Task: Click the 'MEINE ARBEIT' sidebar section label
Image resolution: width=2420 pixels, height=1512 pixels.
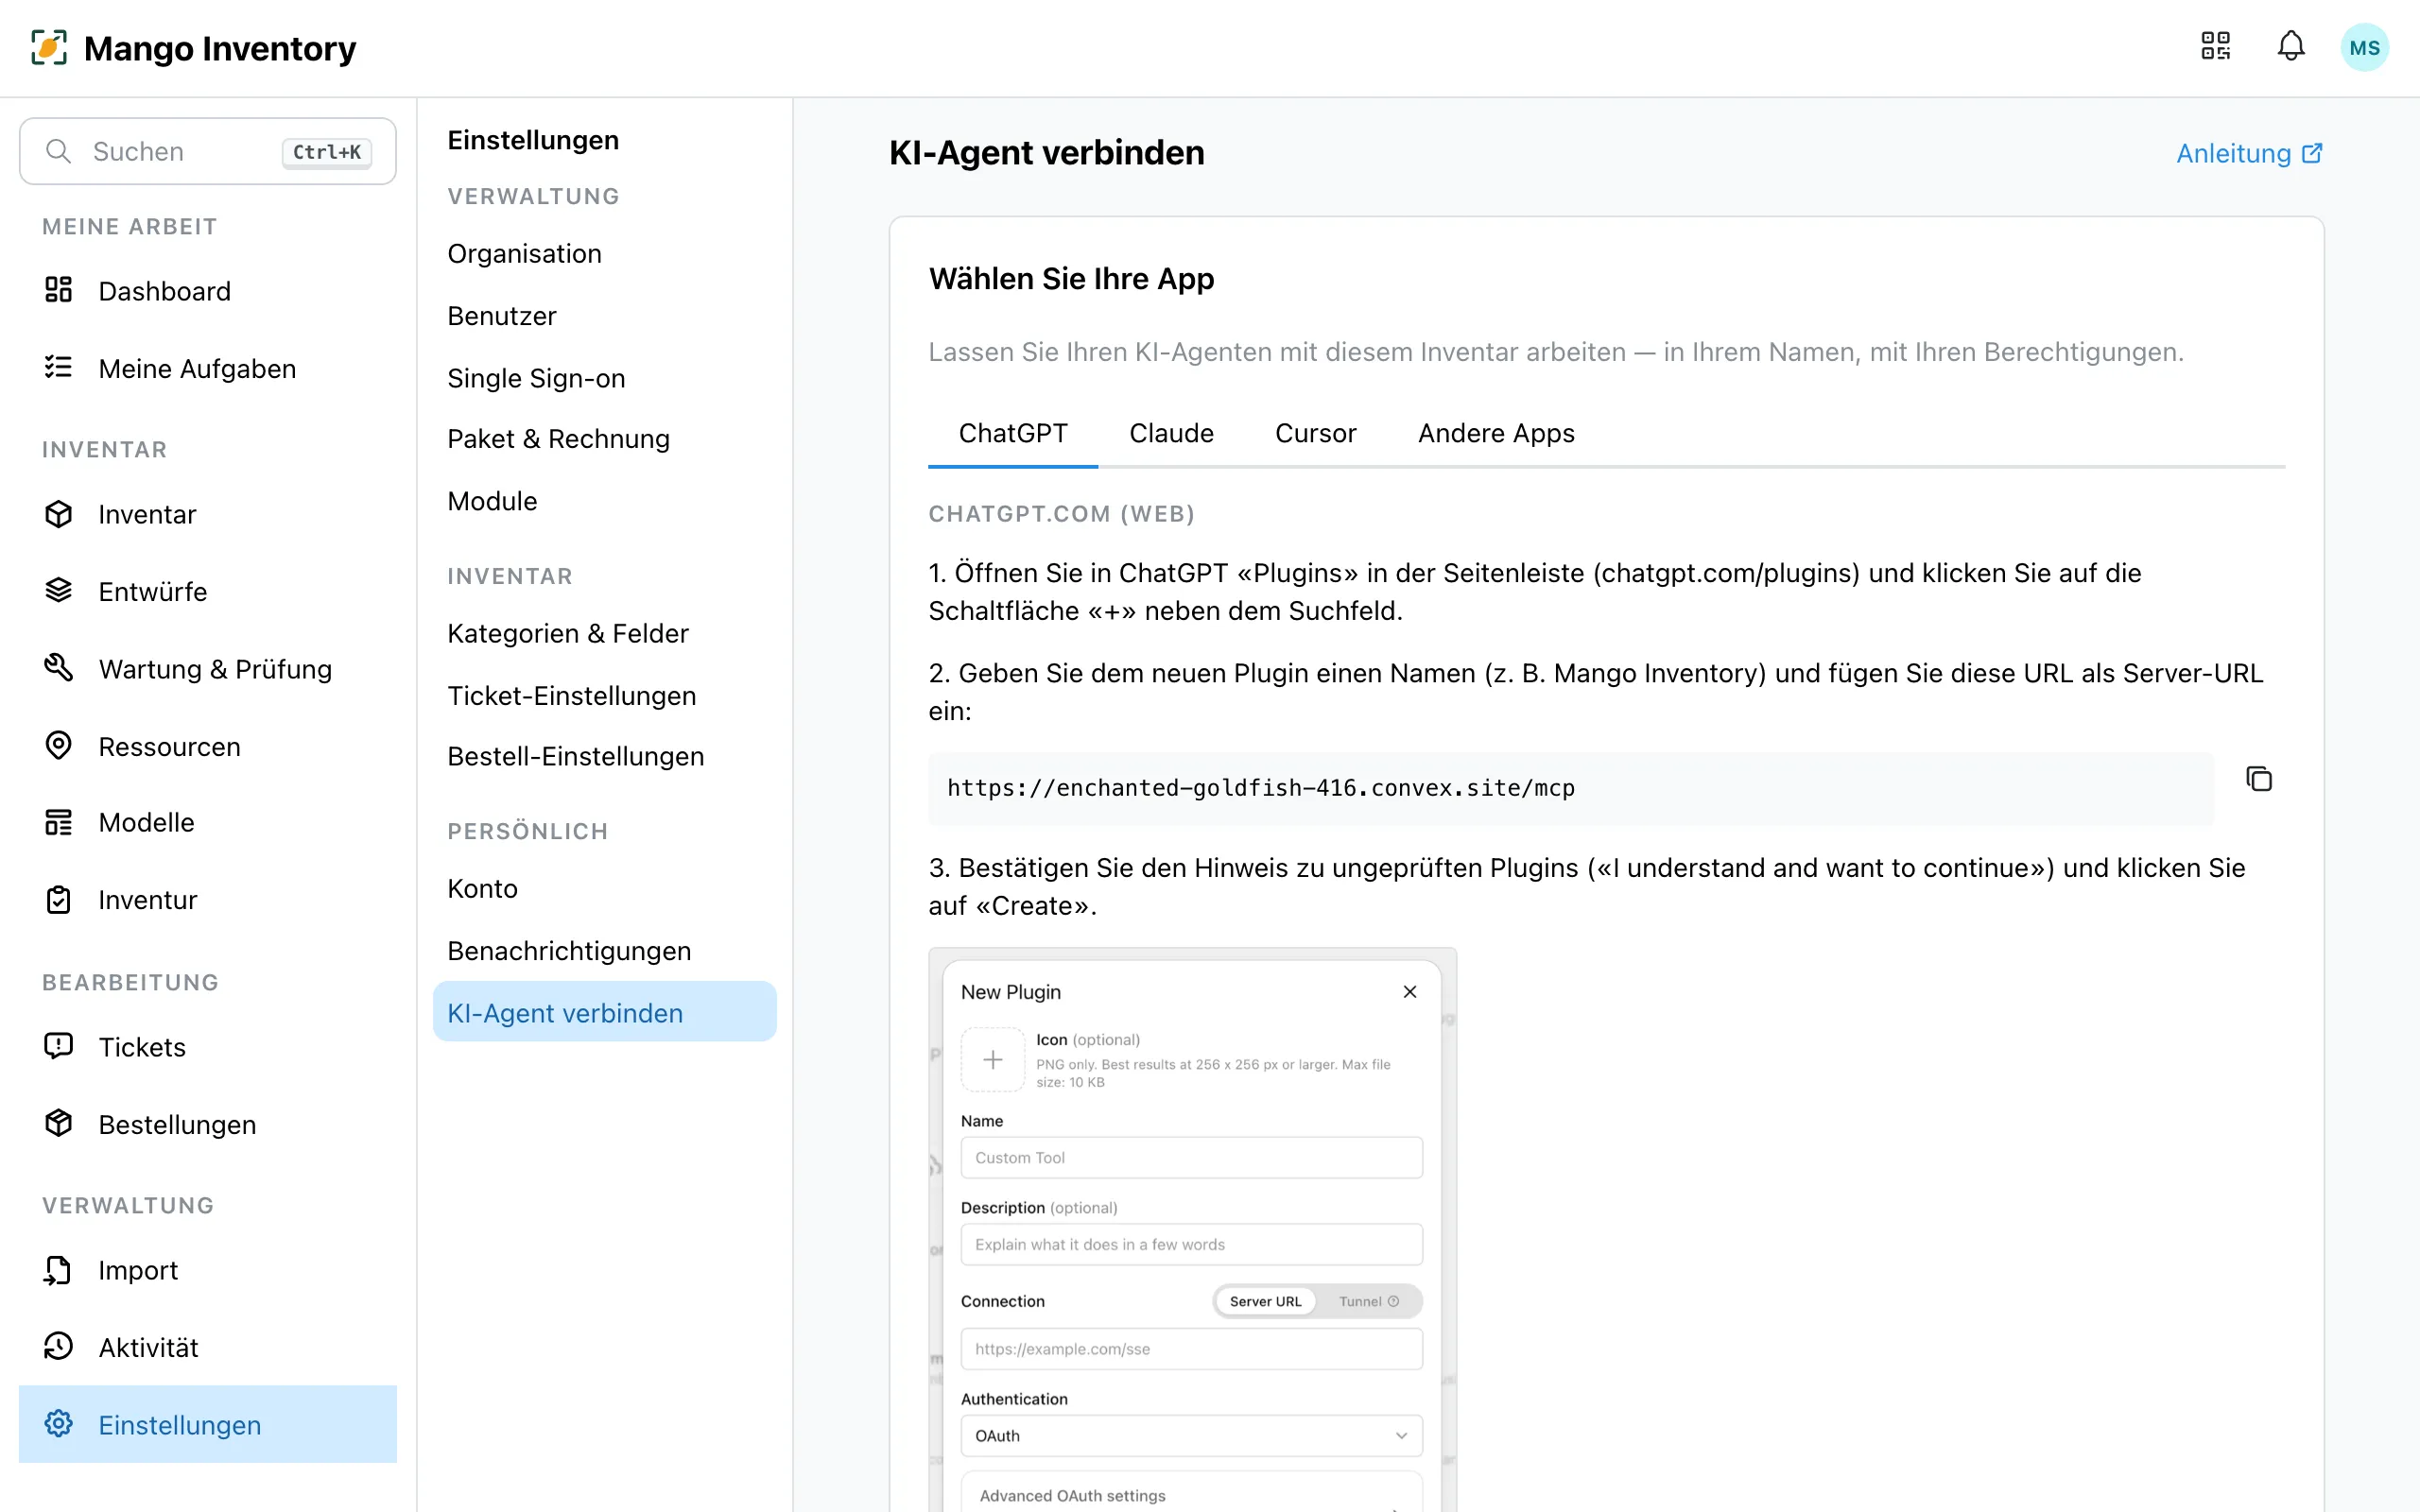Action: pos(130,227)
